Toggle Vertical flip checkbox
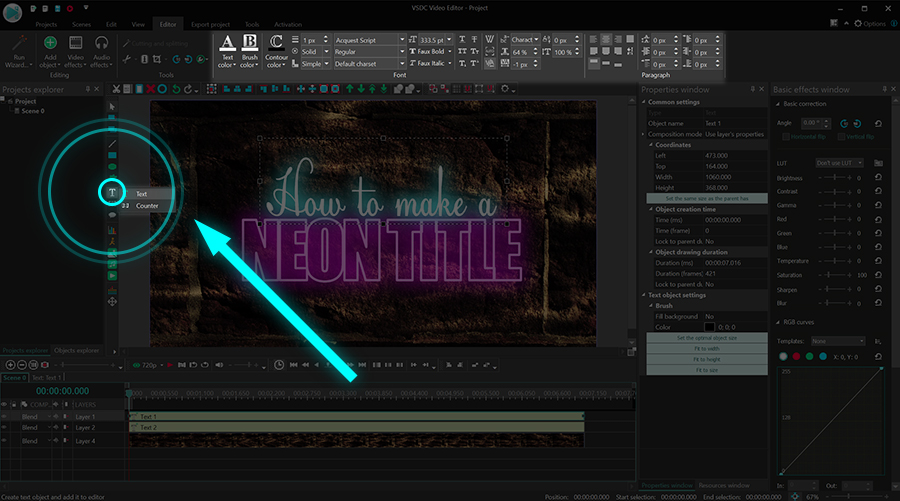 click(841, 137)
